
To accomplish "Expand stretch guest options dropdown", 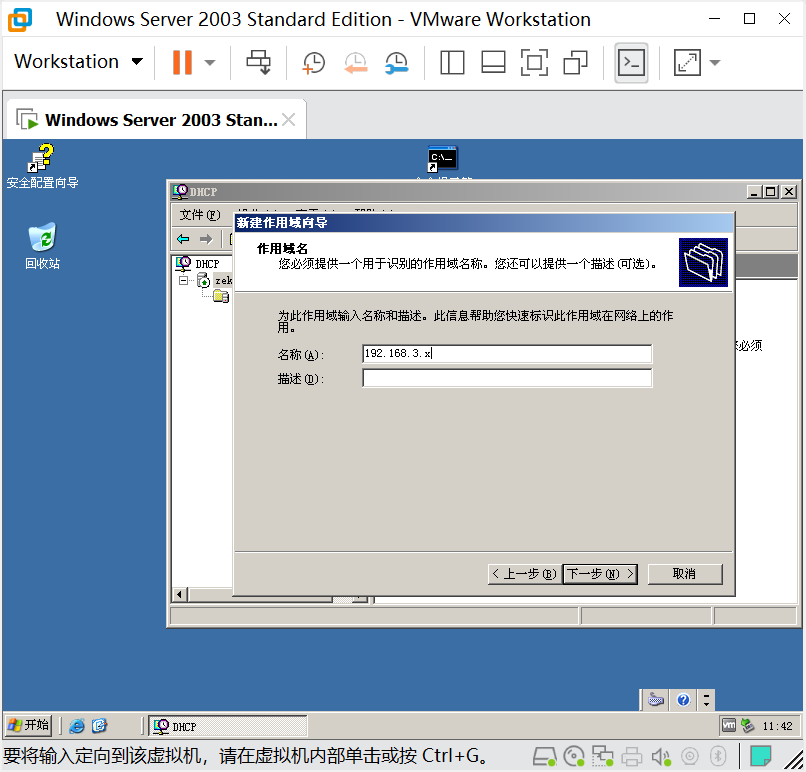I will (715, 63).
